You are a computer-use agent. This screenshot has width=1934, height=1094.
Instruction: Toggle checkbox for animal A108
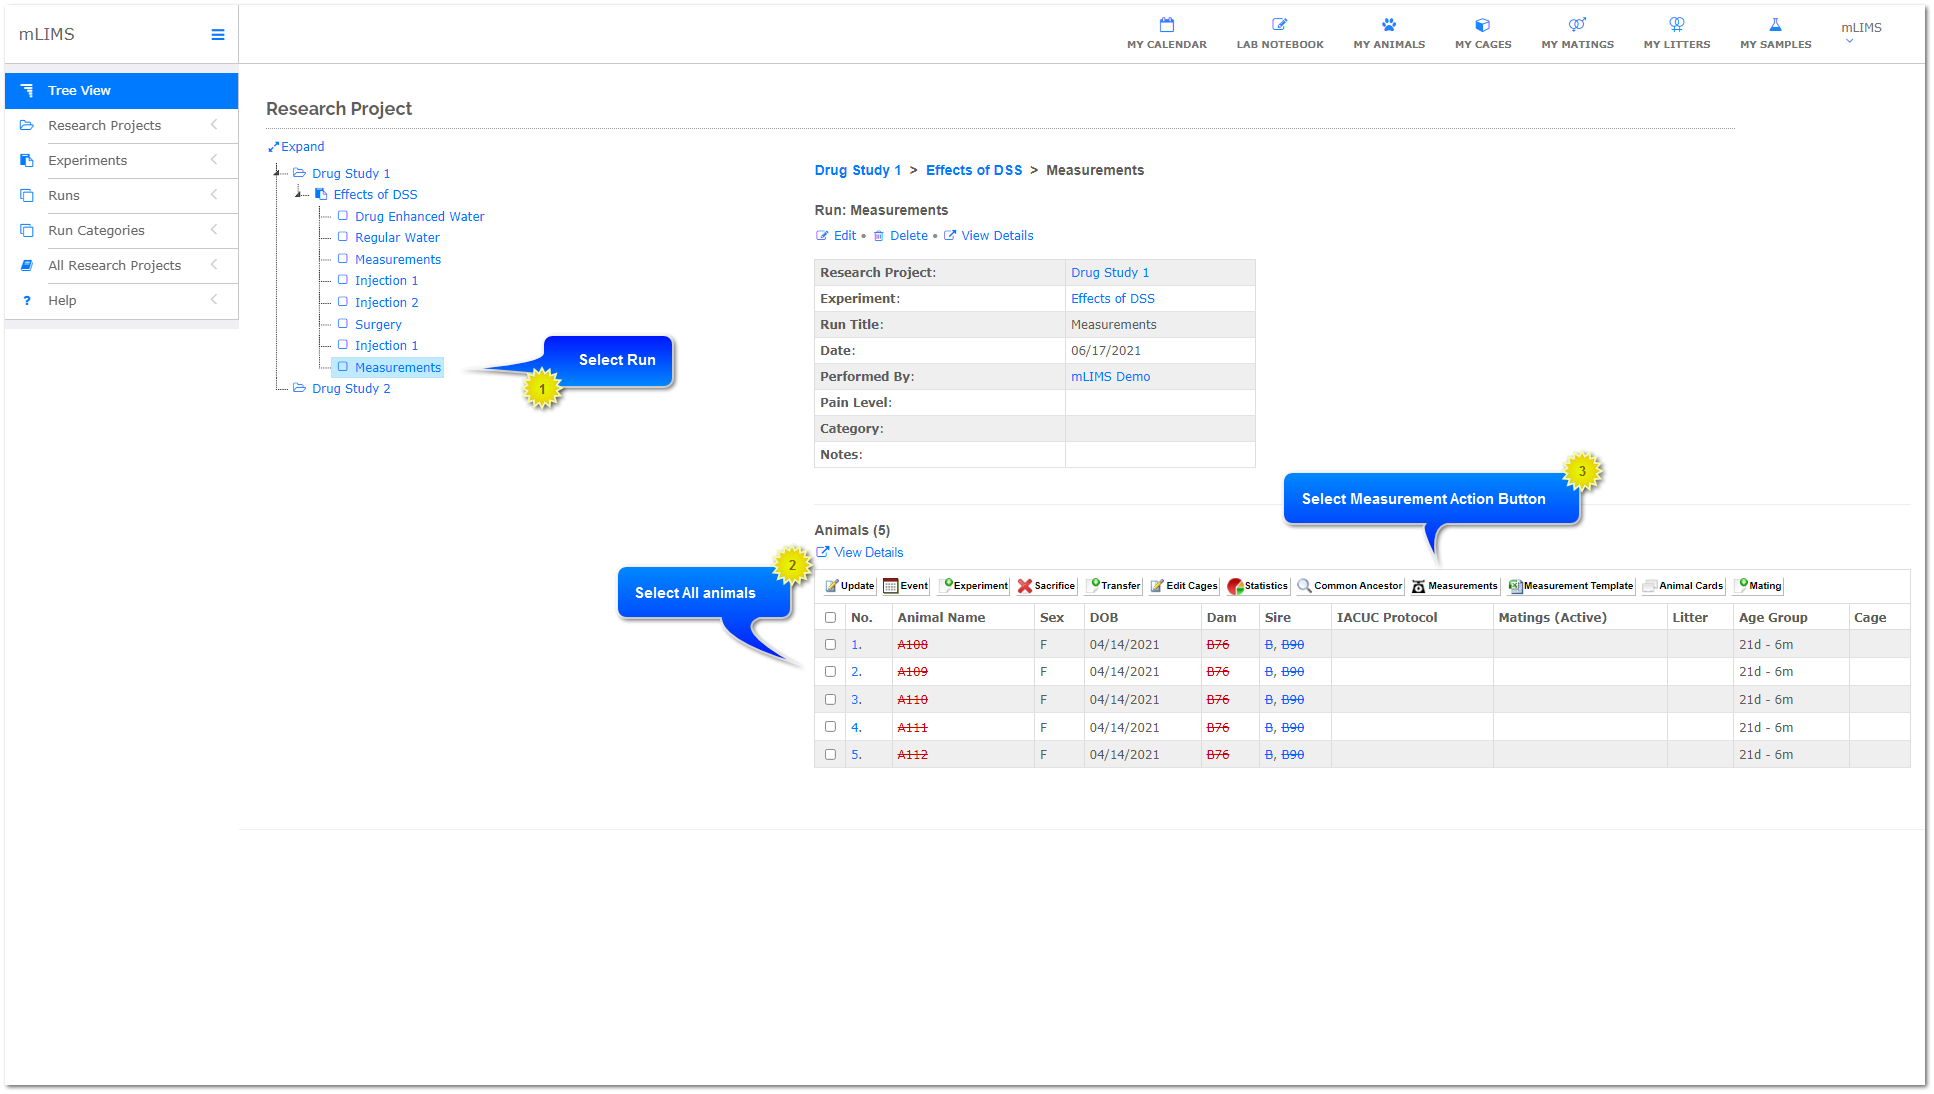[x=830, y=643]
